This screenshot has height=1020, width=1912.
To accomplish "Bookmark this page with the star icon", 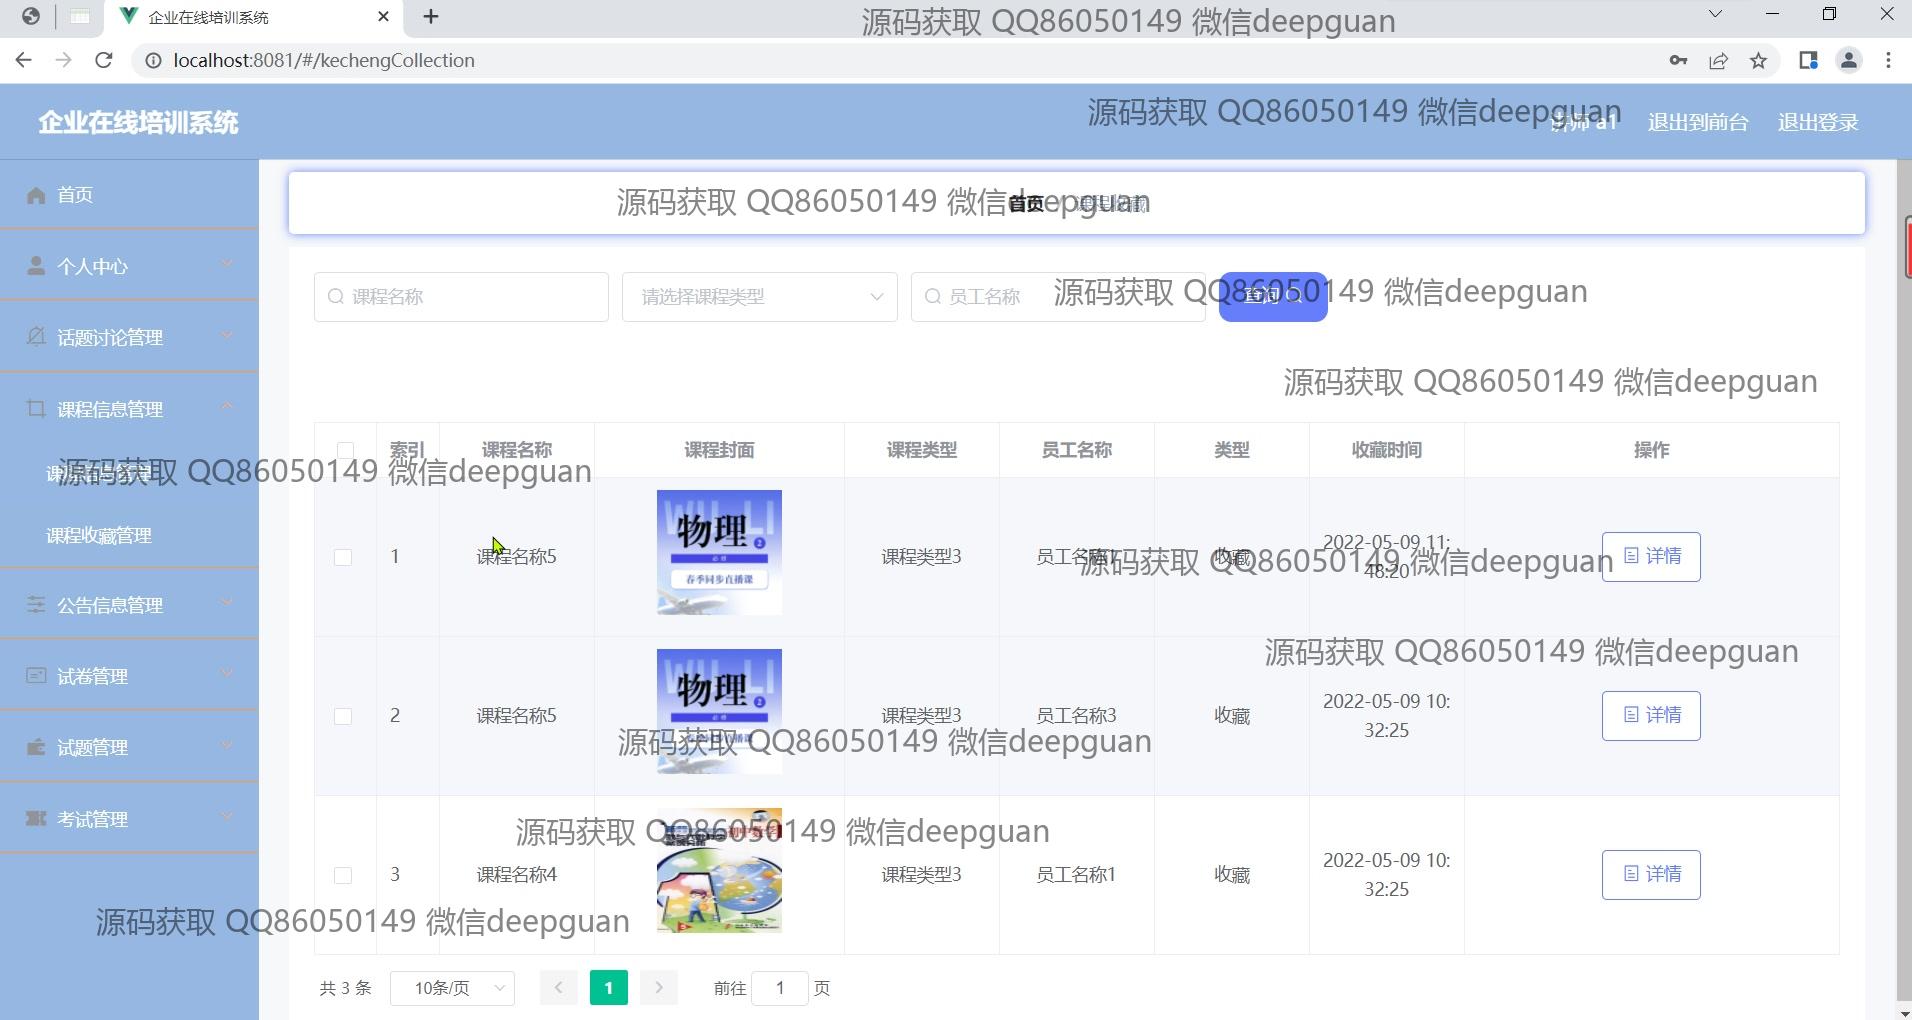I will pos(1758,61).
